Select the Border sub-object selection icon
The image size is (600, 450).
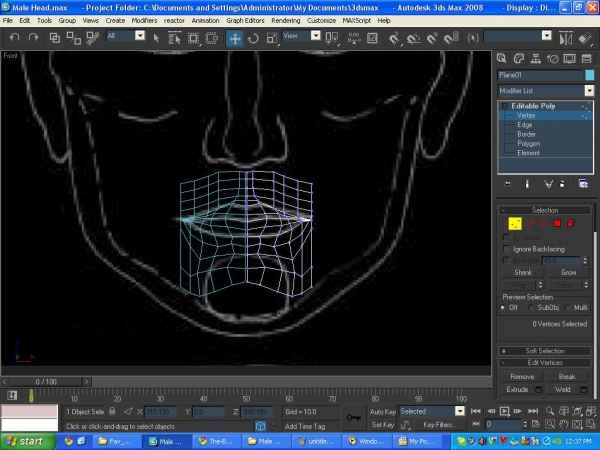pos(543,223)
